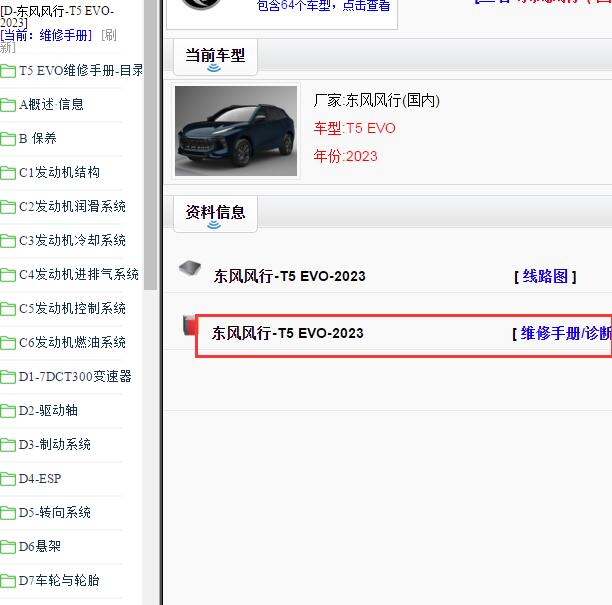Click folder icon beside D4-ESP
The image size is (612, 605).
click(x=8, y=479)
